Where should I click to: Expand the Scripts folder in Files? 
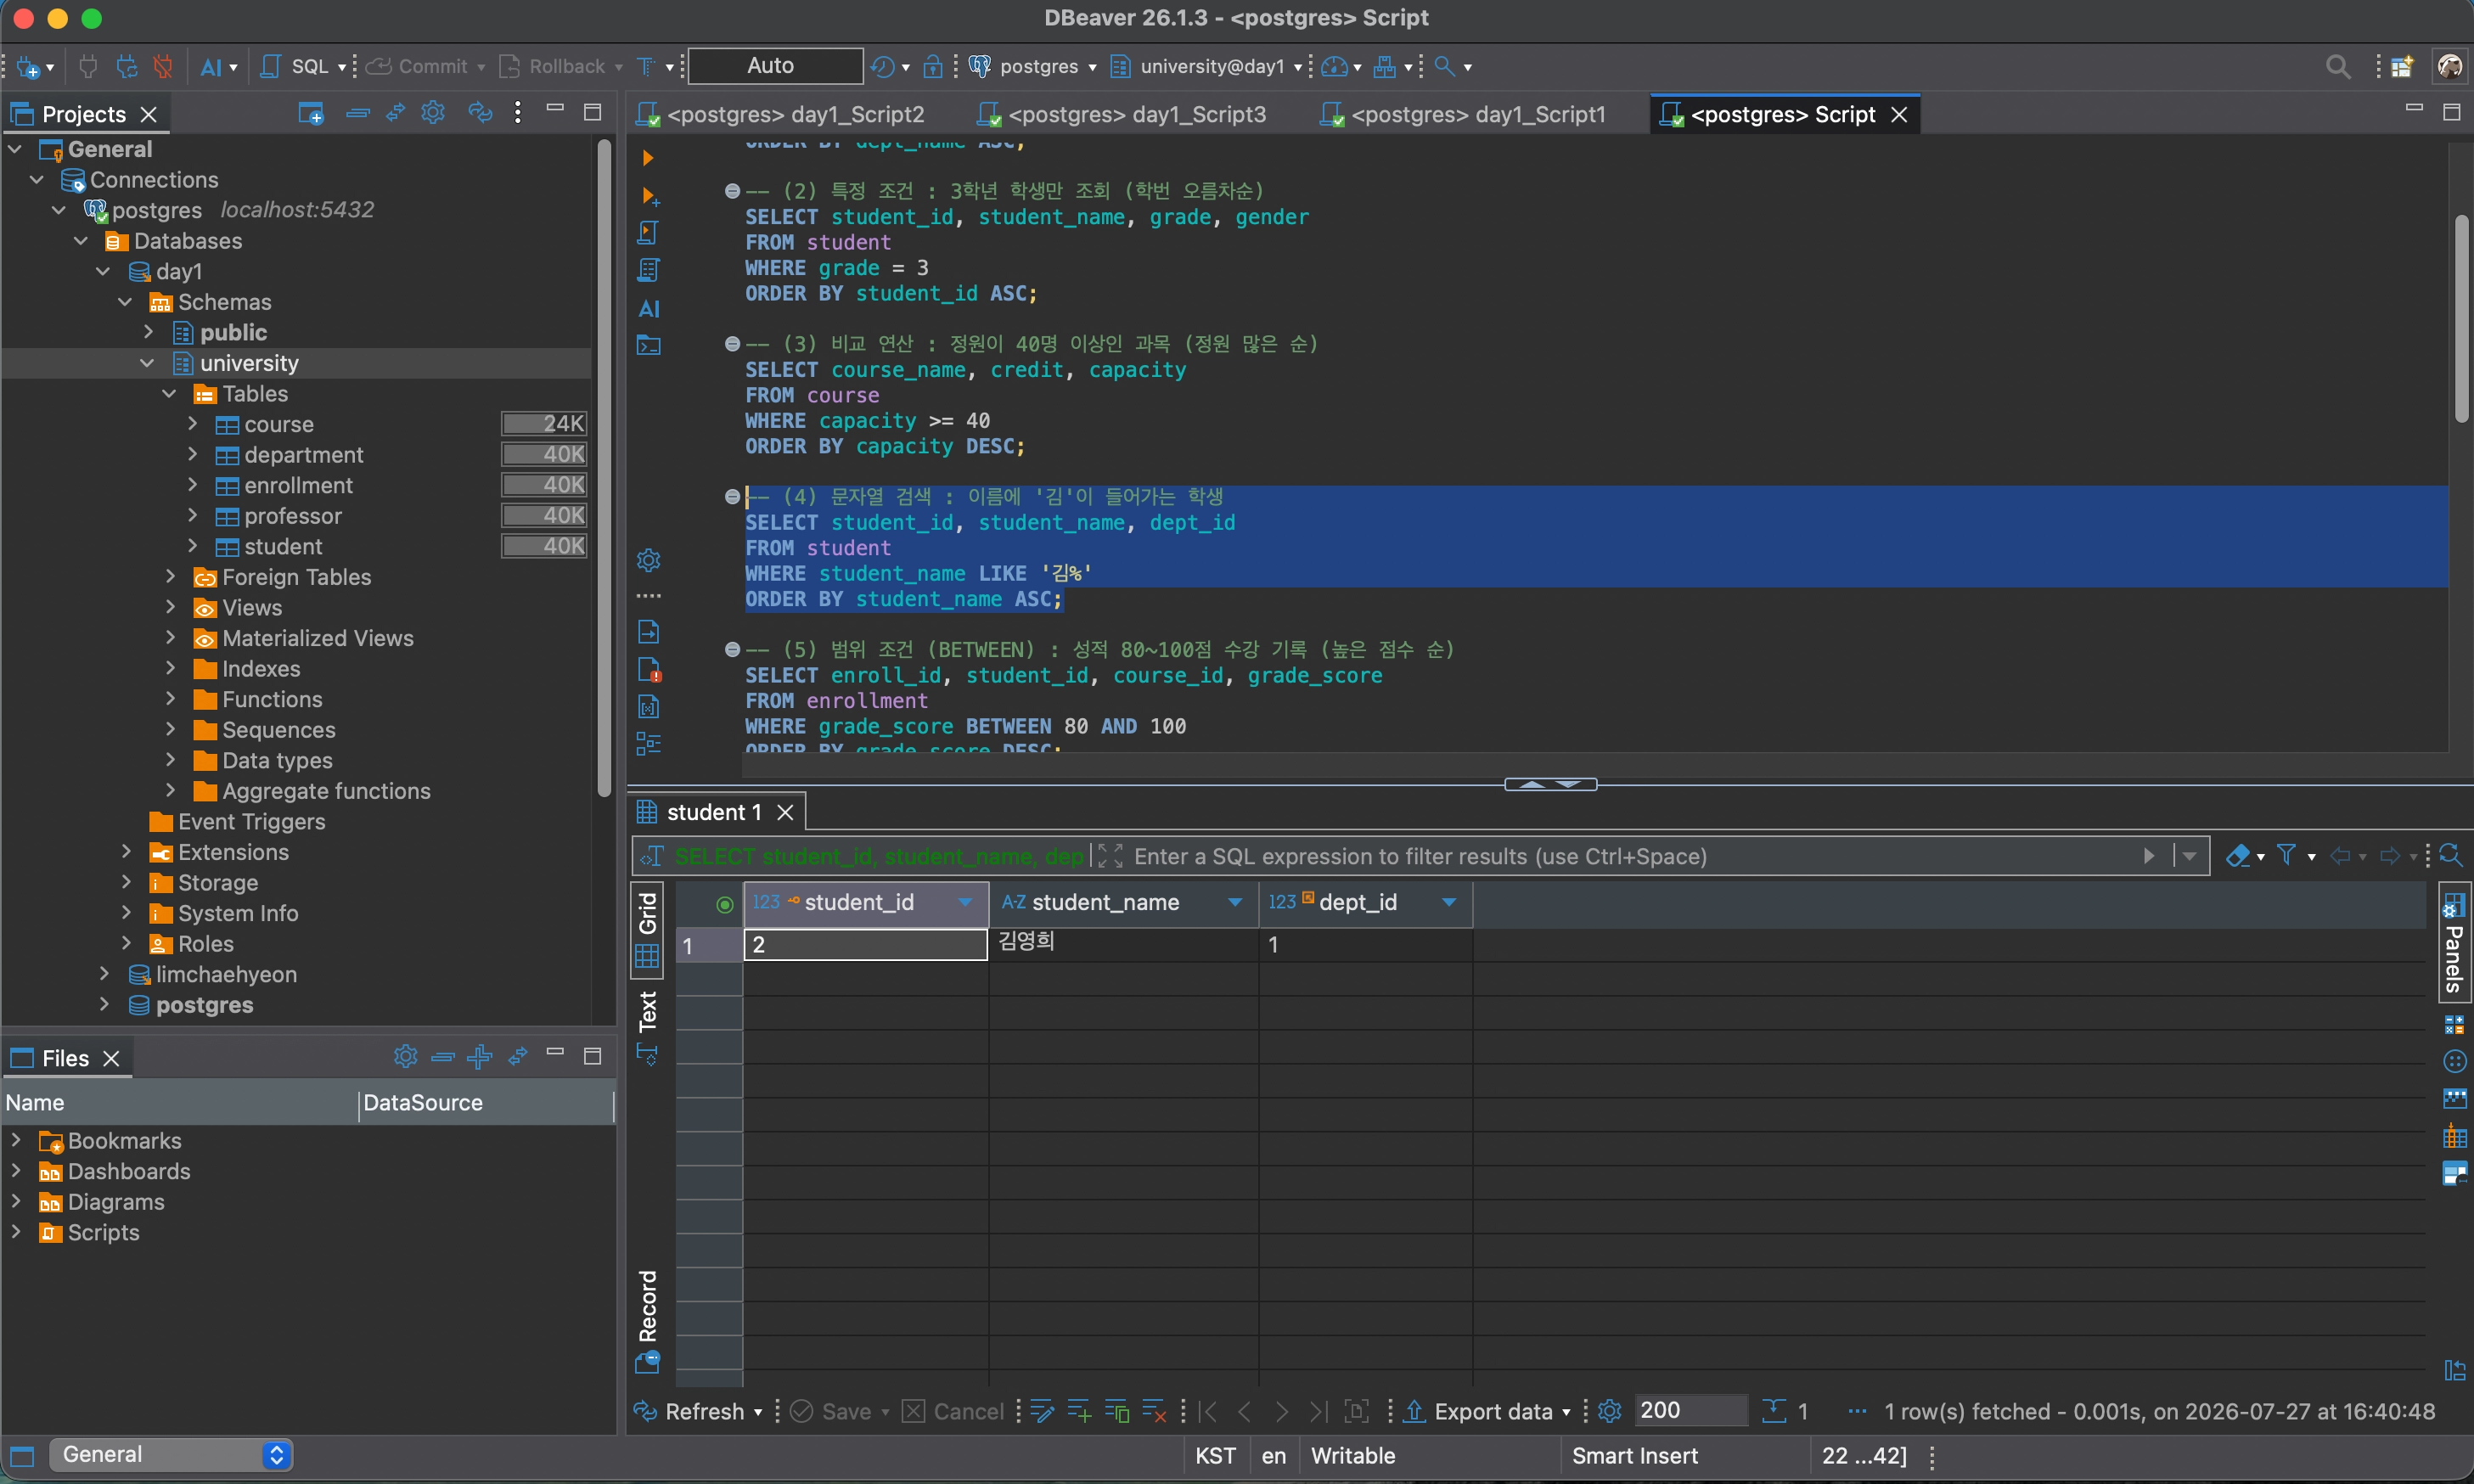tap(15, 1232)
